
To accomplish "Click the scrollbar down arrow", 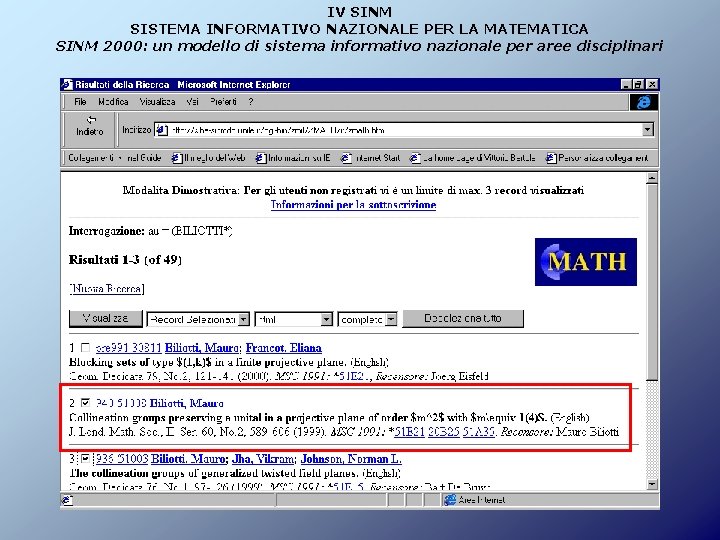I will pyautogui.click(x=652, y=484).
